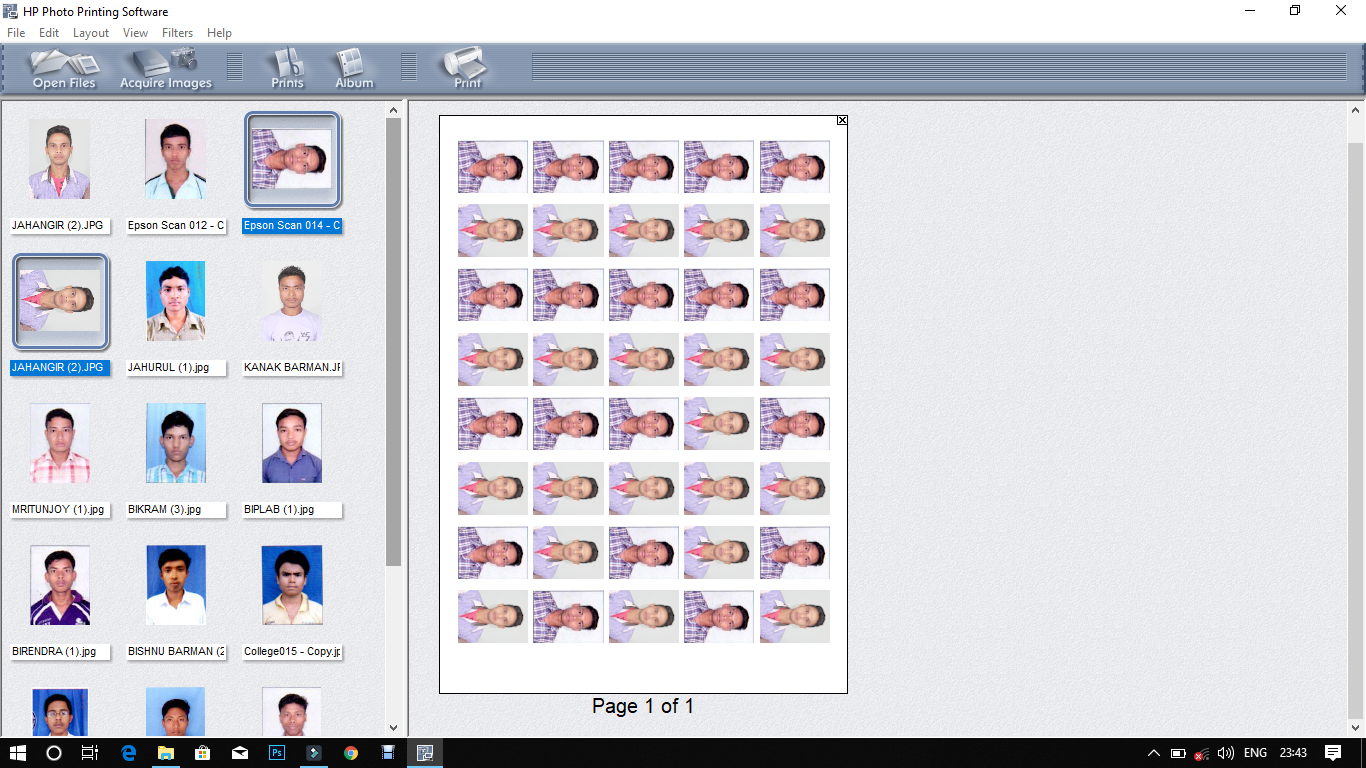The height and width of the screenshot is (768, 1366).
Task: Click the KANAK BARMAN.JF filename label
Action: 291,368
